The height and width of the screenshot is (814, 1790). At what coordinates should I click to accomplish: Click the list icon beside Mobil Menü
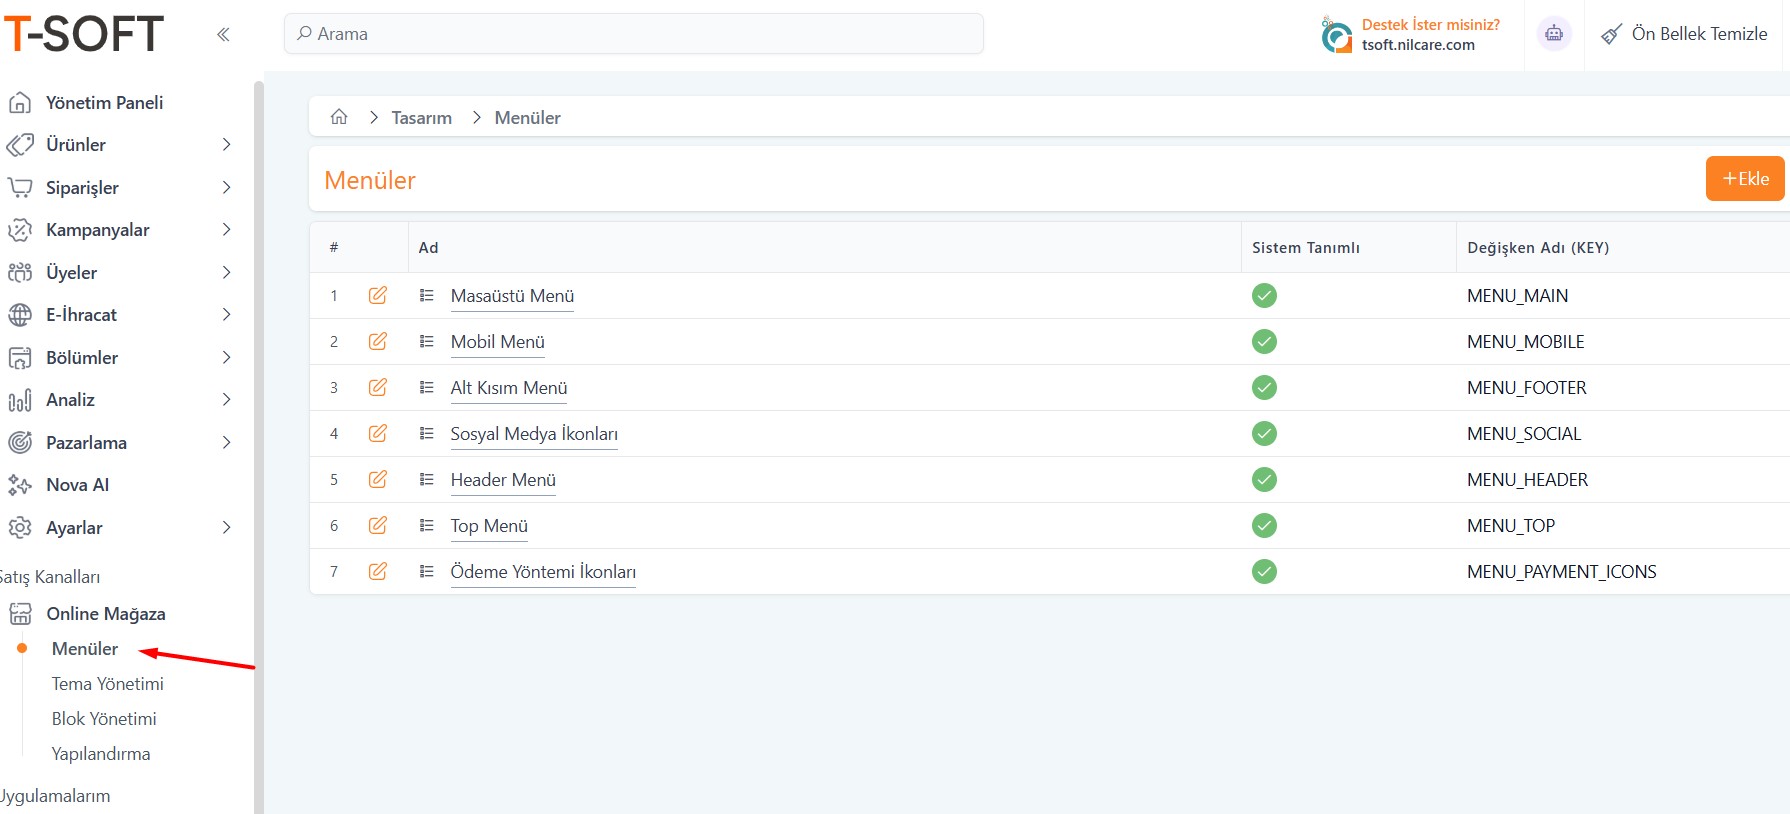[427, 341]
